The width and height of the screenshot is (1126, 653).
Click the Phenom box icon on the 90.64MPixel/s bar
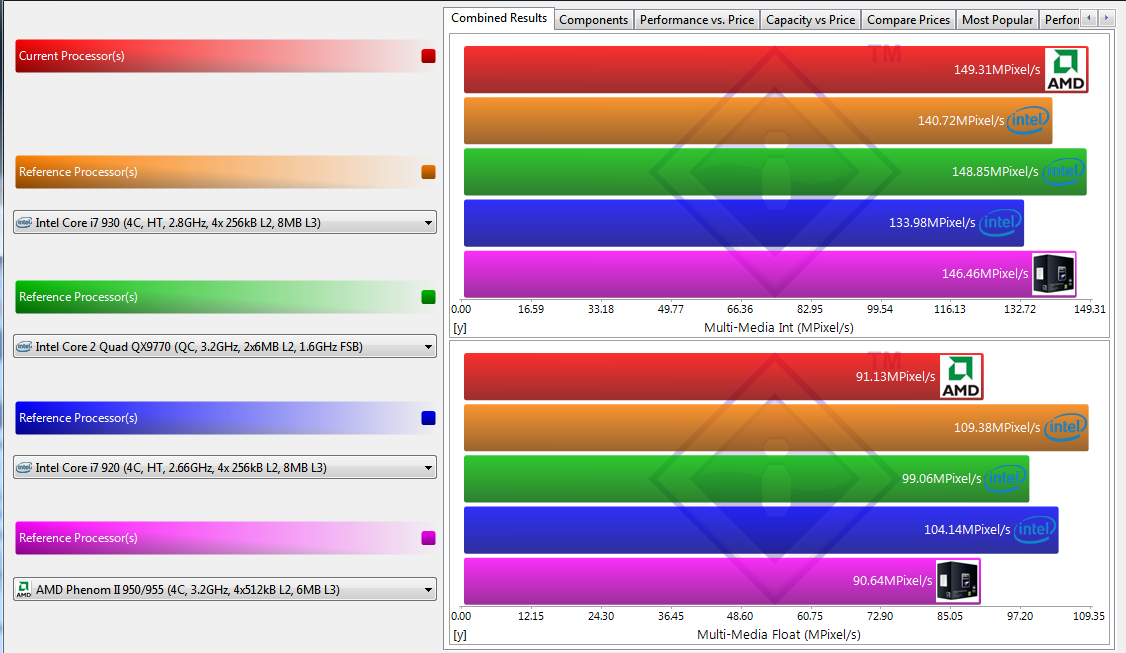point(958,581)
